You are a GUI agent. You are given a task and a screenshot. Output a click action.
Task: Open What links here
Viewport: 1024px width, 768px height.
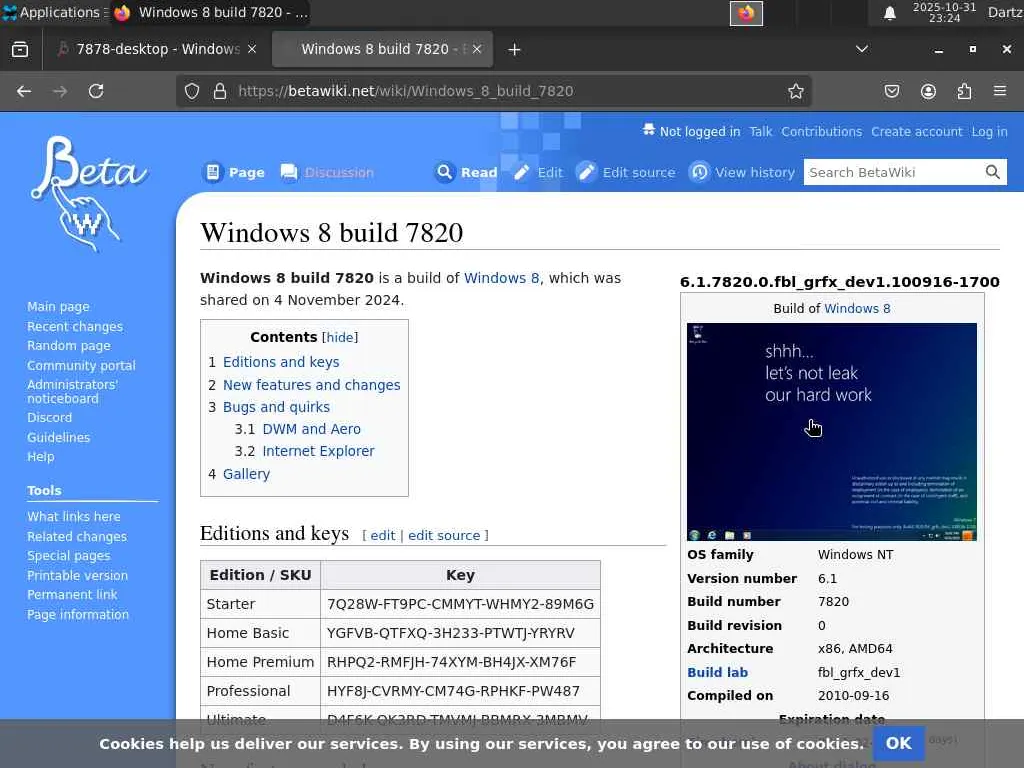click(x=74, y=517)
